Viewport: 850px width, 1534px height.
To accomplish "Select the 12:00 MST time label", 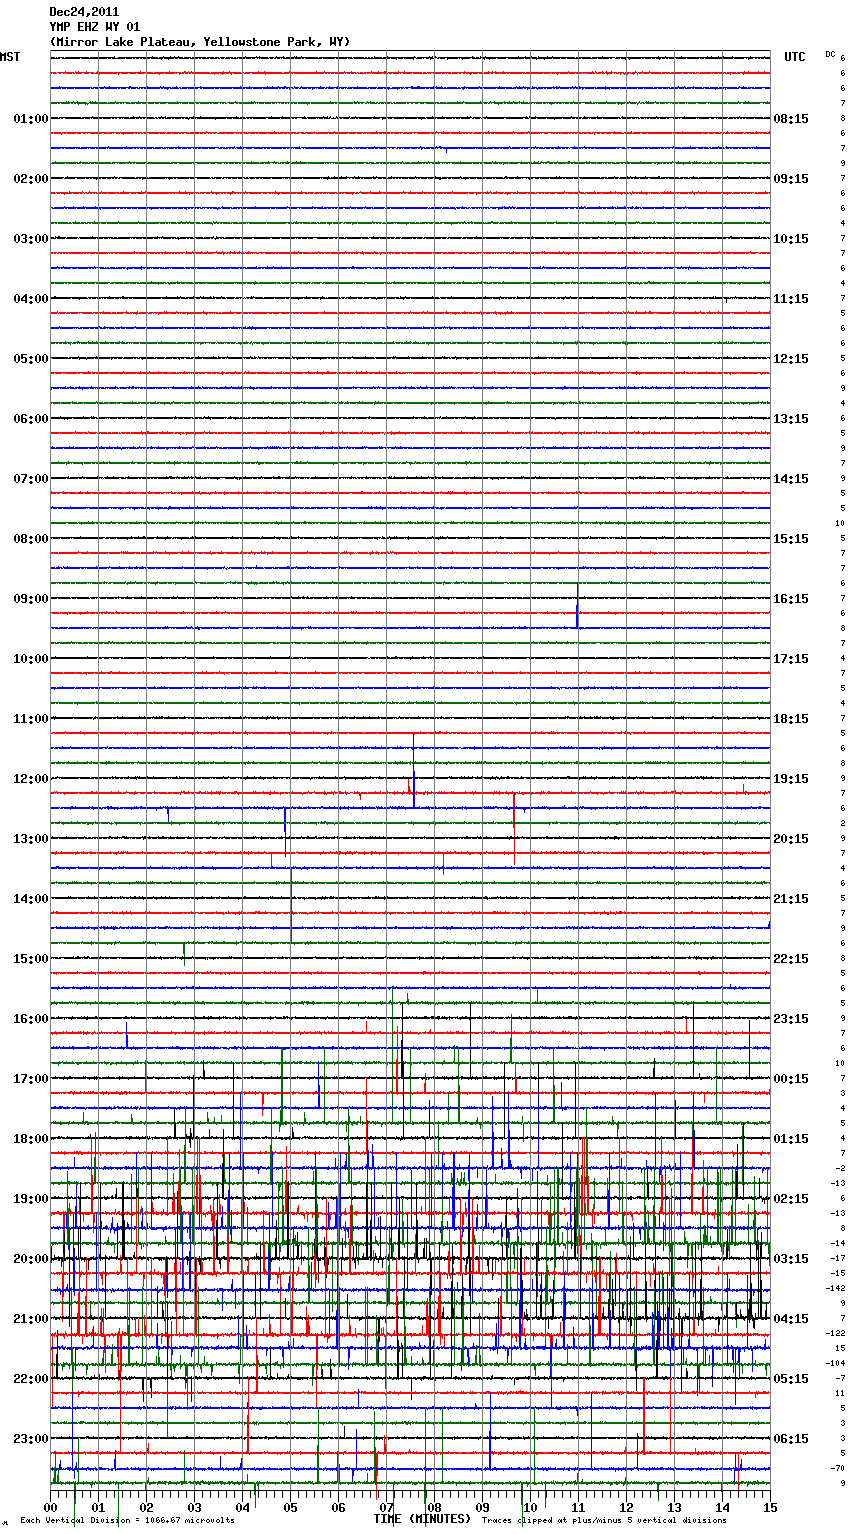I will (30, 779).
